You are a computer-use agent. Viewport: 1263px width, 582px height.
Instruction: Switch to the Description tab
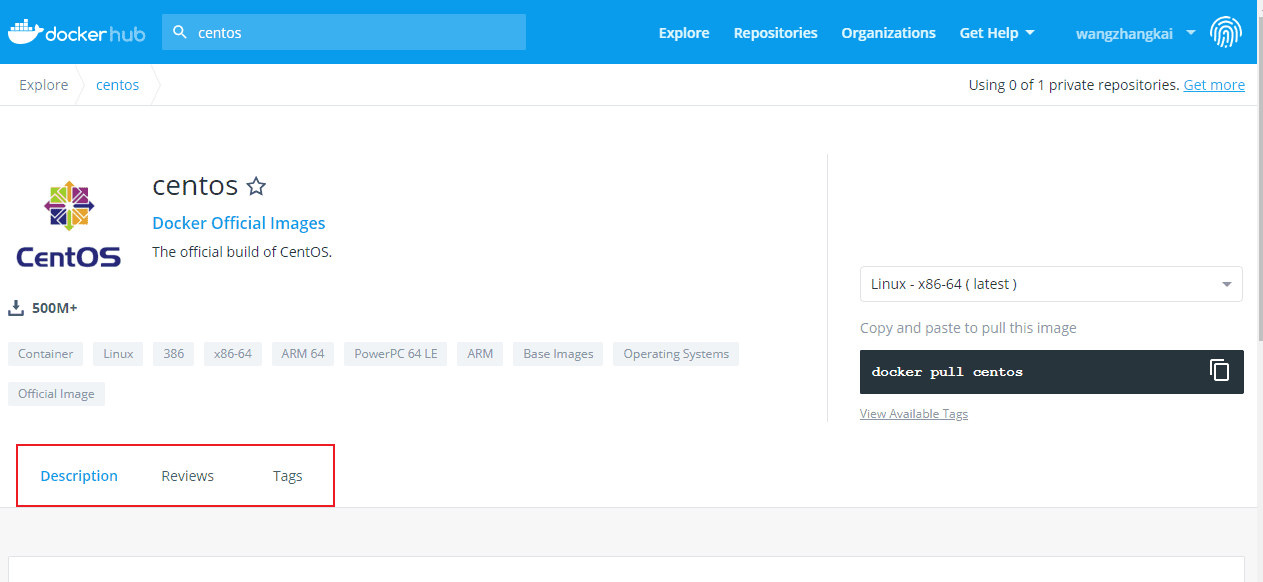79,476
